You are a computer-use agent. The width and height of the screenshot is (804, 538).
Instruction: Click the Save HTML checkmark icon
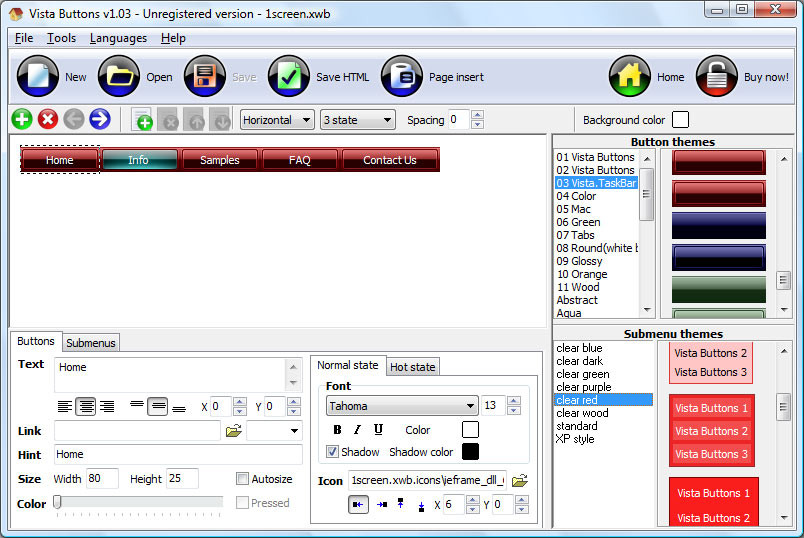[289, 76]
